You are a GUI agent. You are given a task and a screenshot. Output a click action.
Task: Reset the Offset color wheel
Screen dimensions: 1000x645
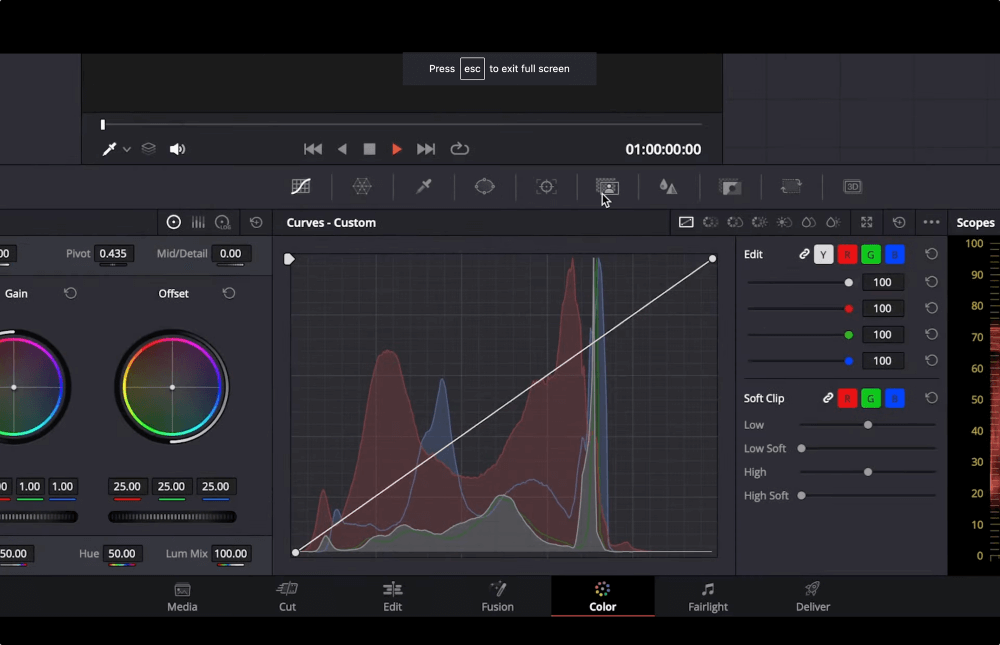pyautogui.click(x=228, y=293)
